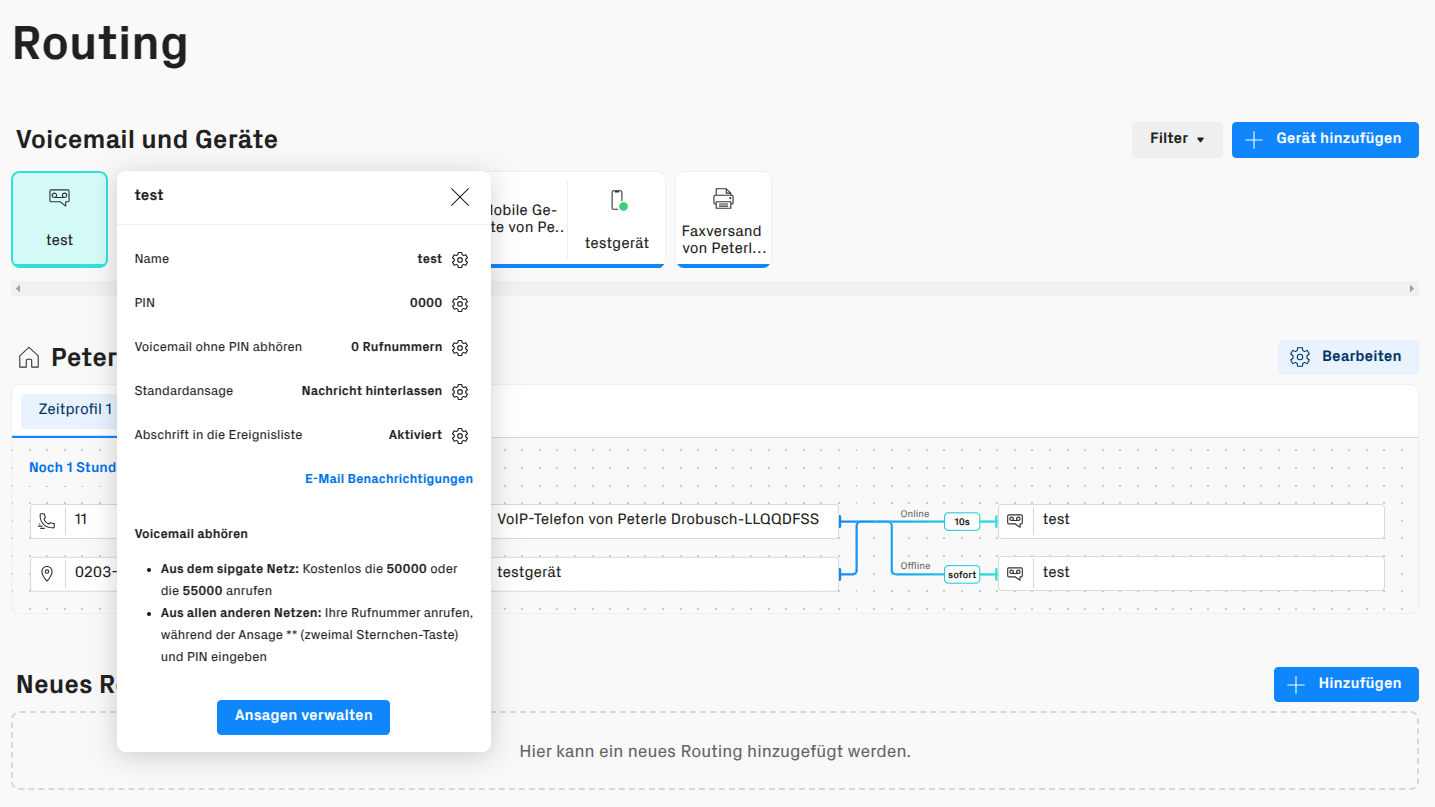Screen dimensions: 1435x807
Task: Click Hinzufügen for new routing
Action: [x=1346, y=684]
